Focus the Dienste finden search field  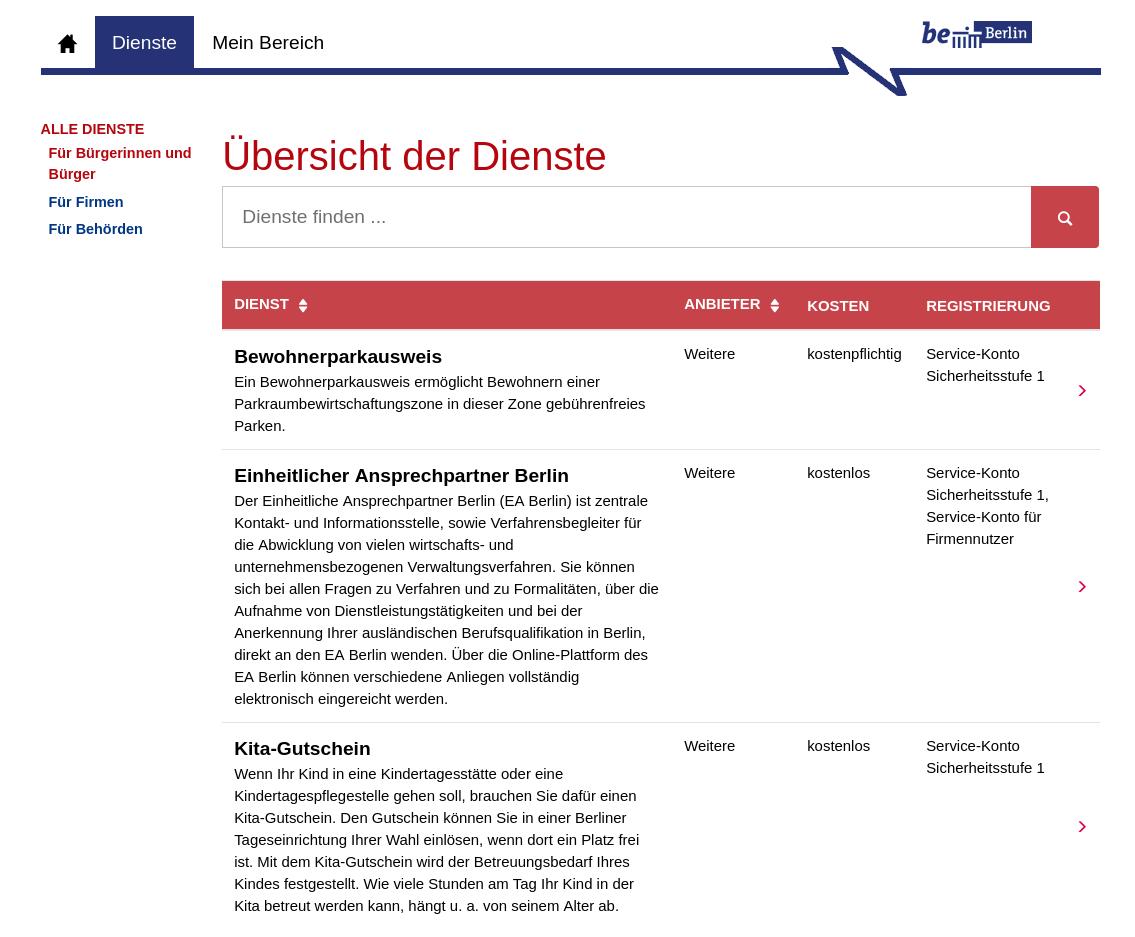[x=626, y=217]
